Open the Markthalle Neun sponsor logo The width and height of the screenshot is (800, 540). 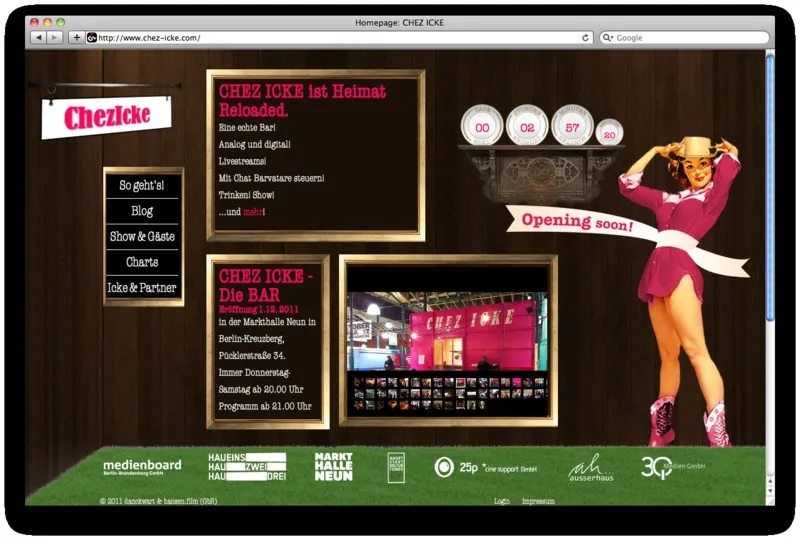[334, 467]
